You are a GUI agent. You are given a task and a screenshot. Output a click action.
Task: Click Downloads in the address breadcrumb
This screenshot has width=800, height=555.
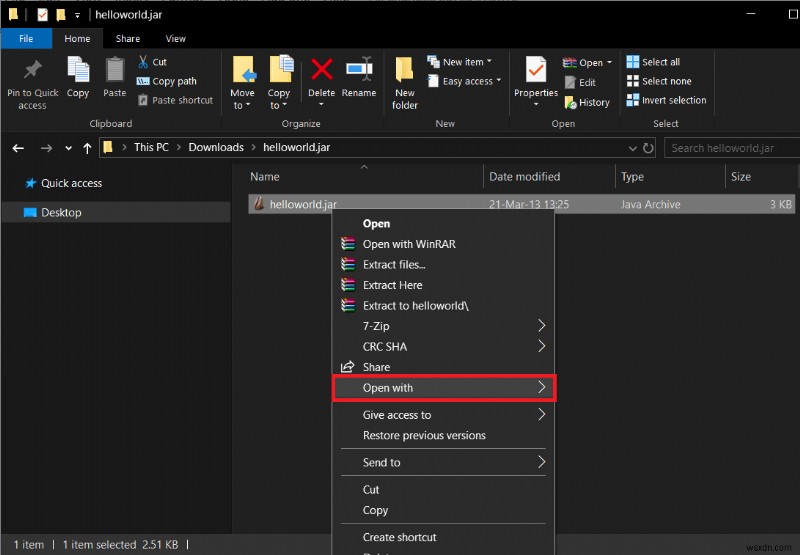216,147
